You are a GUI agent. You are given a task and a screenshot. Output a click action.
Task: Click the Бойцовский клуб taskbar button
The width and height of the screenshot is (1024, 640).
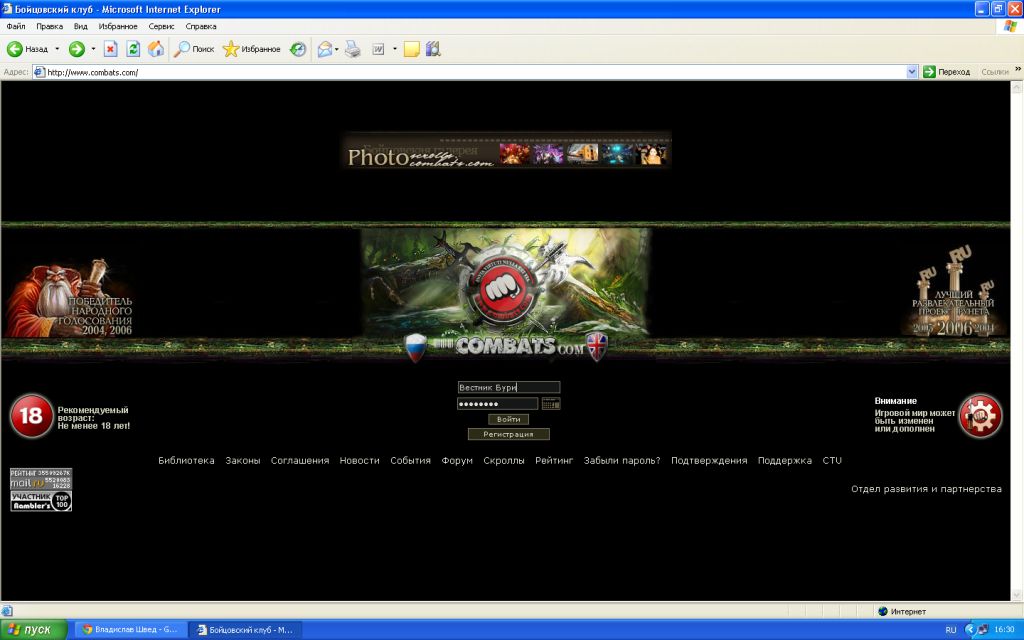pyautogui.click(x=246, y=630)
